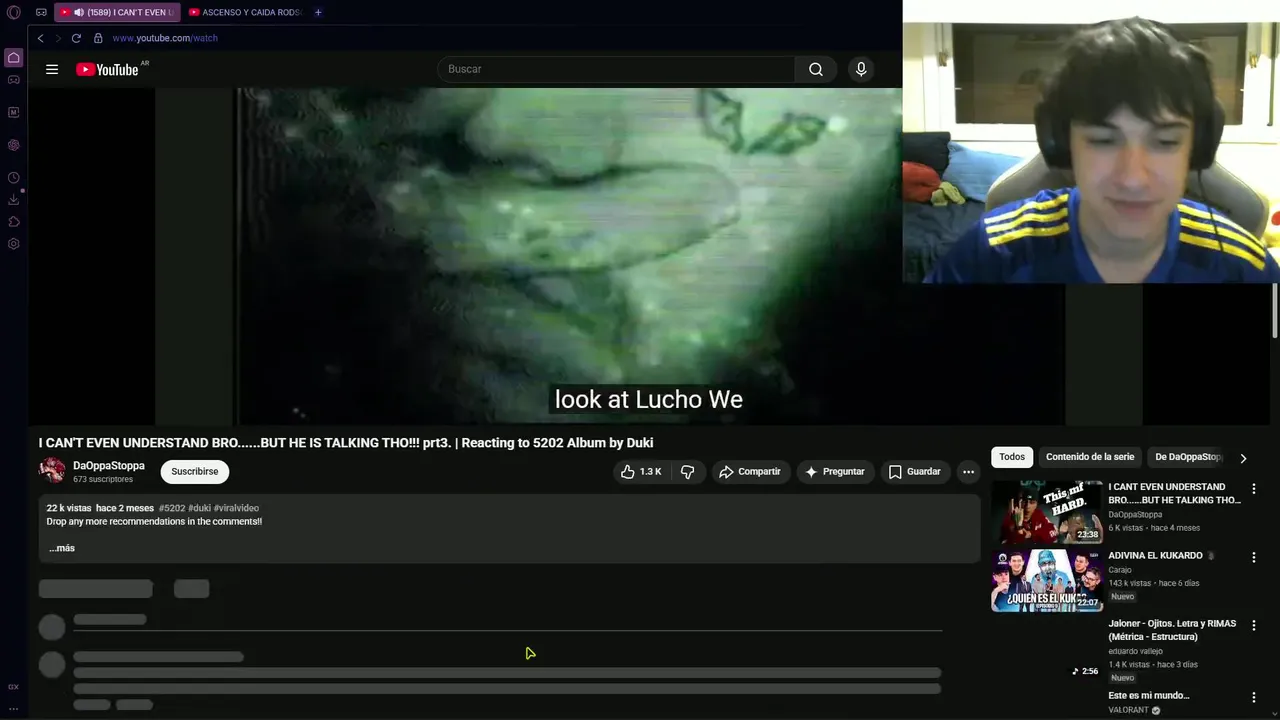Start voice search with microphone

pyautogui.click(x=861, y=69)
